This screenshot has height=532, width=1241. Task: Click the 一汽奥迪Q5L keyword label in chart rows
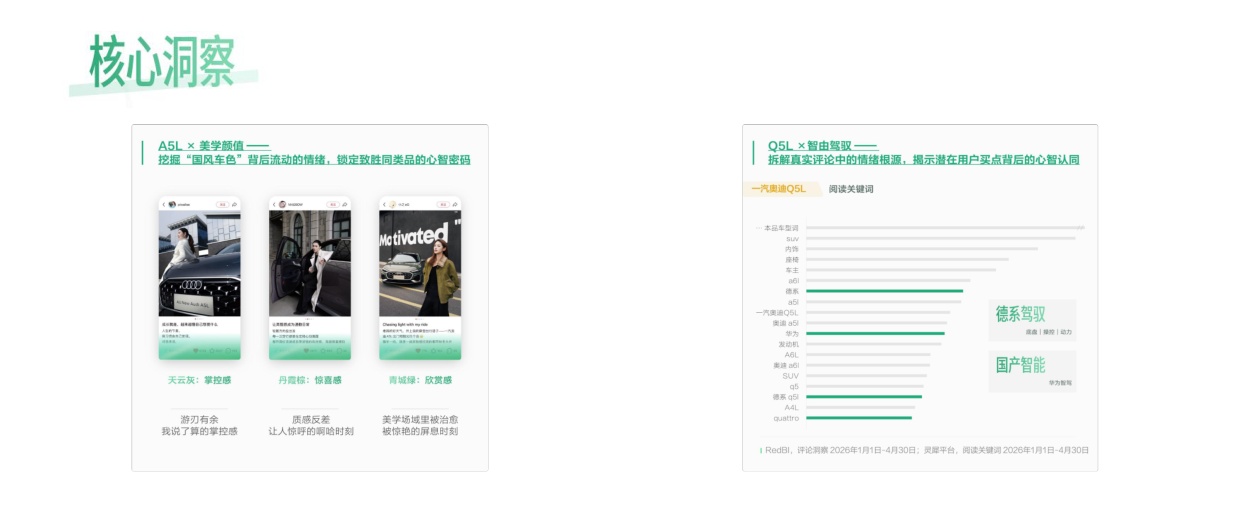click(x=778, y=312)
